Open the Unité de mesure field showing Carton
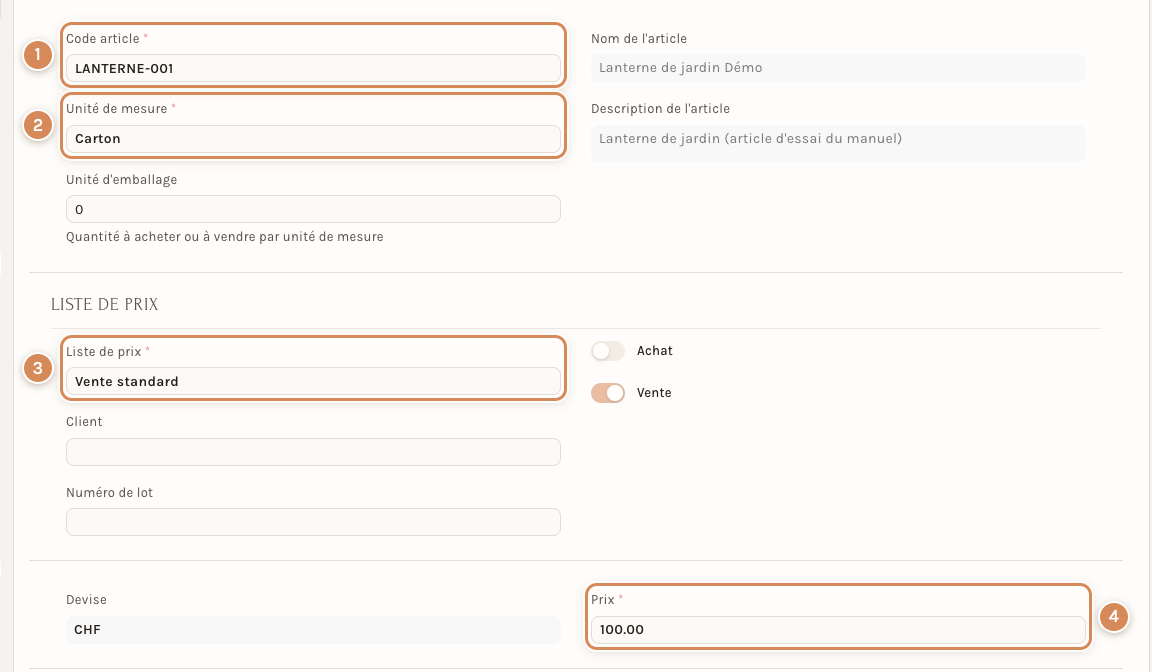The image size is (1152, 672). click(313, 139)
